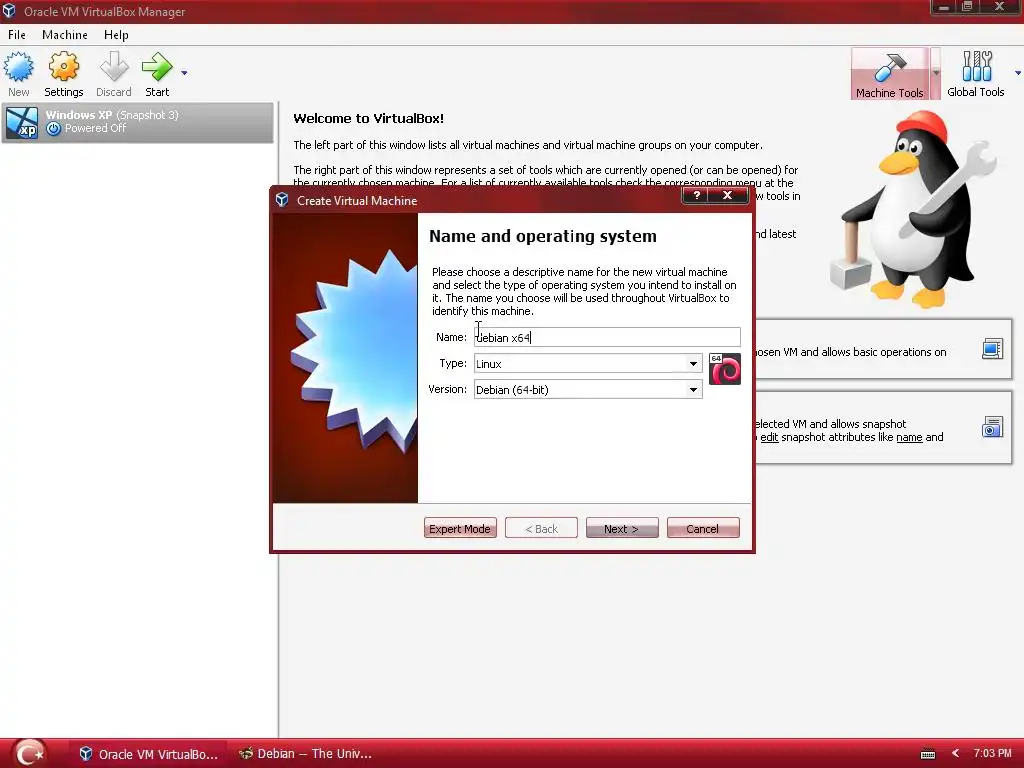
Task: Click the Details tool icon in welcome pane
Action: [x=992, y=349]
